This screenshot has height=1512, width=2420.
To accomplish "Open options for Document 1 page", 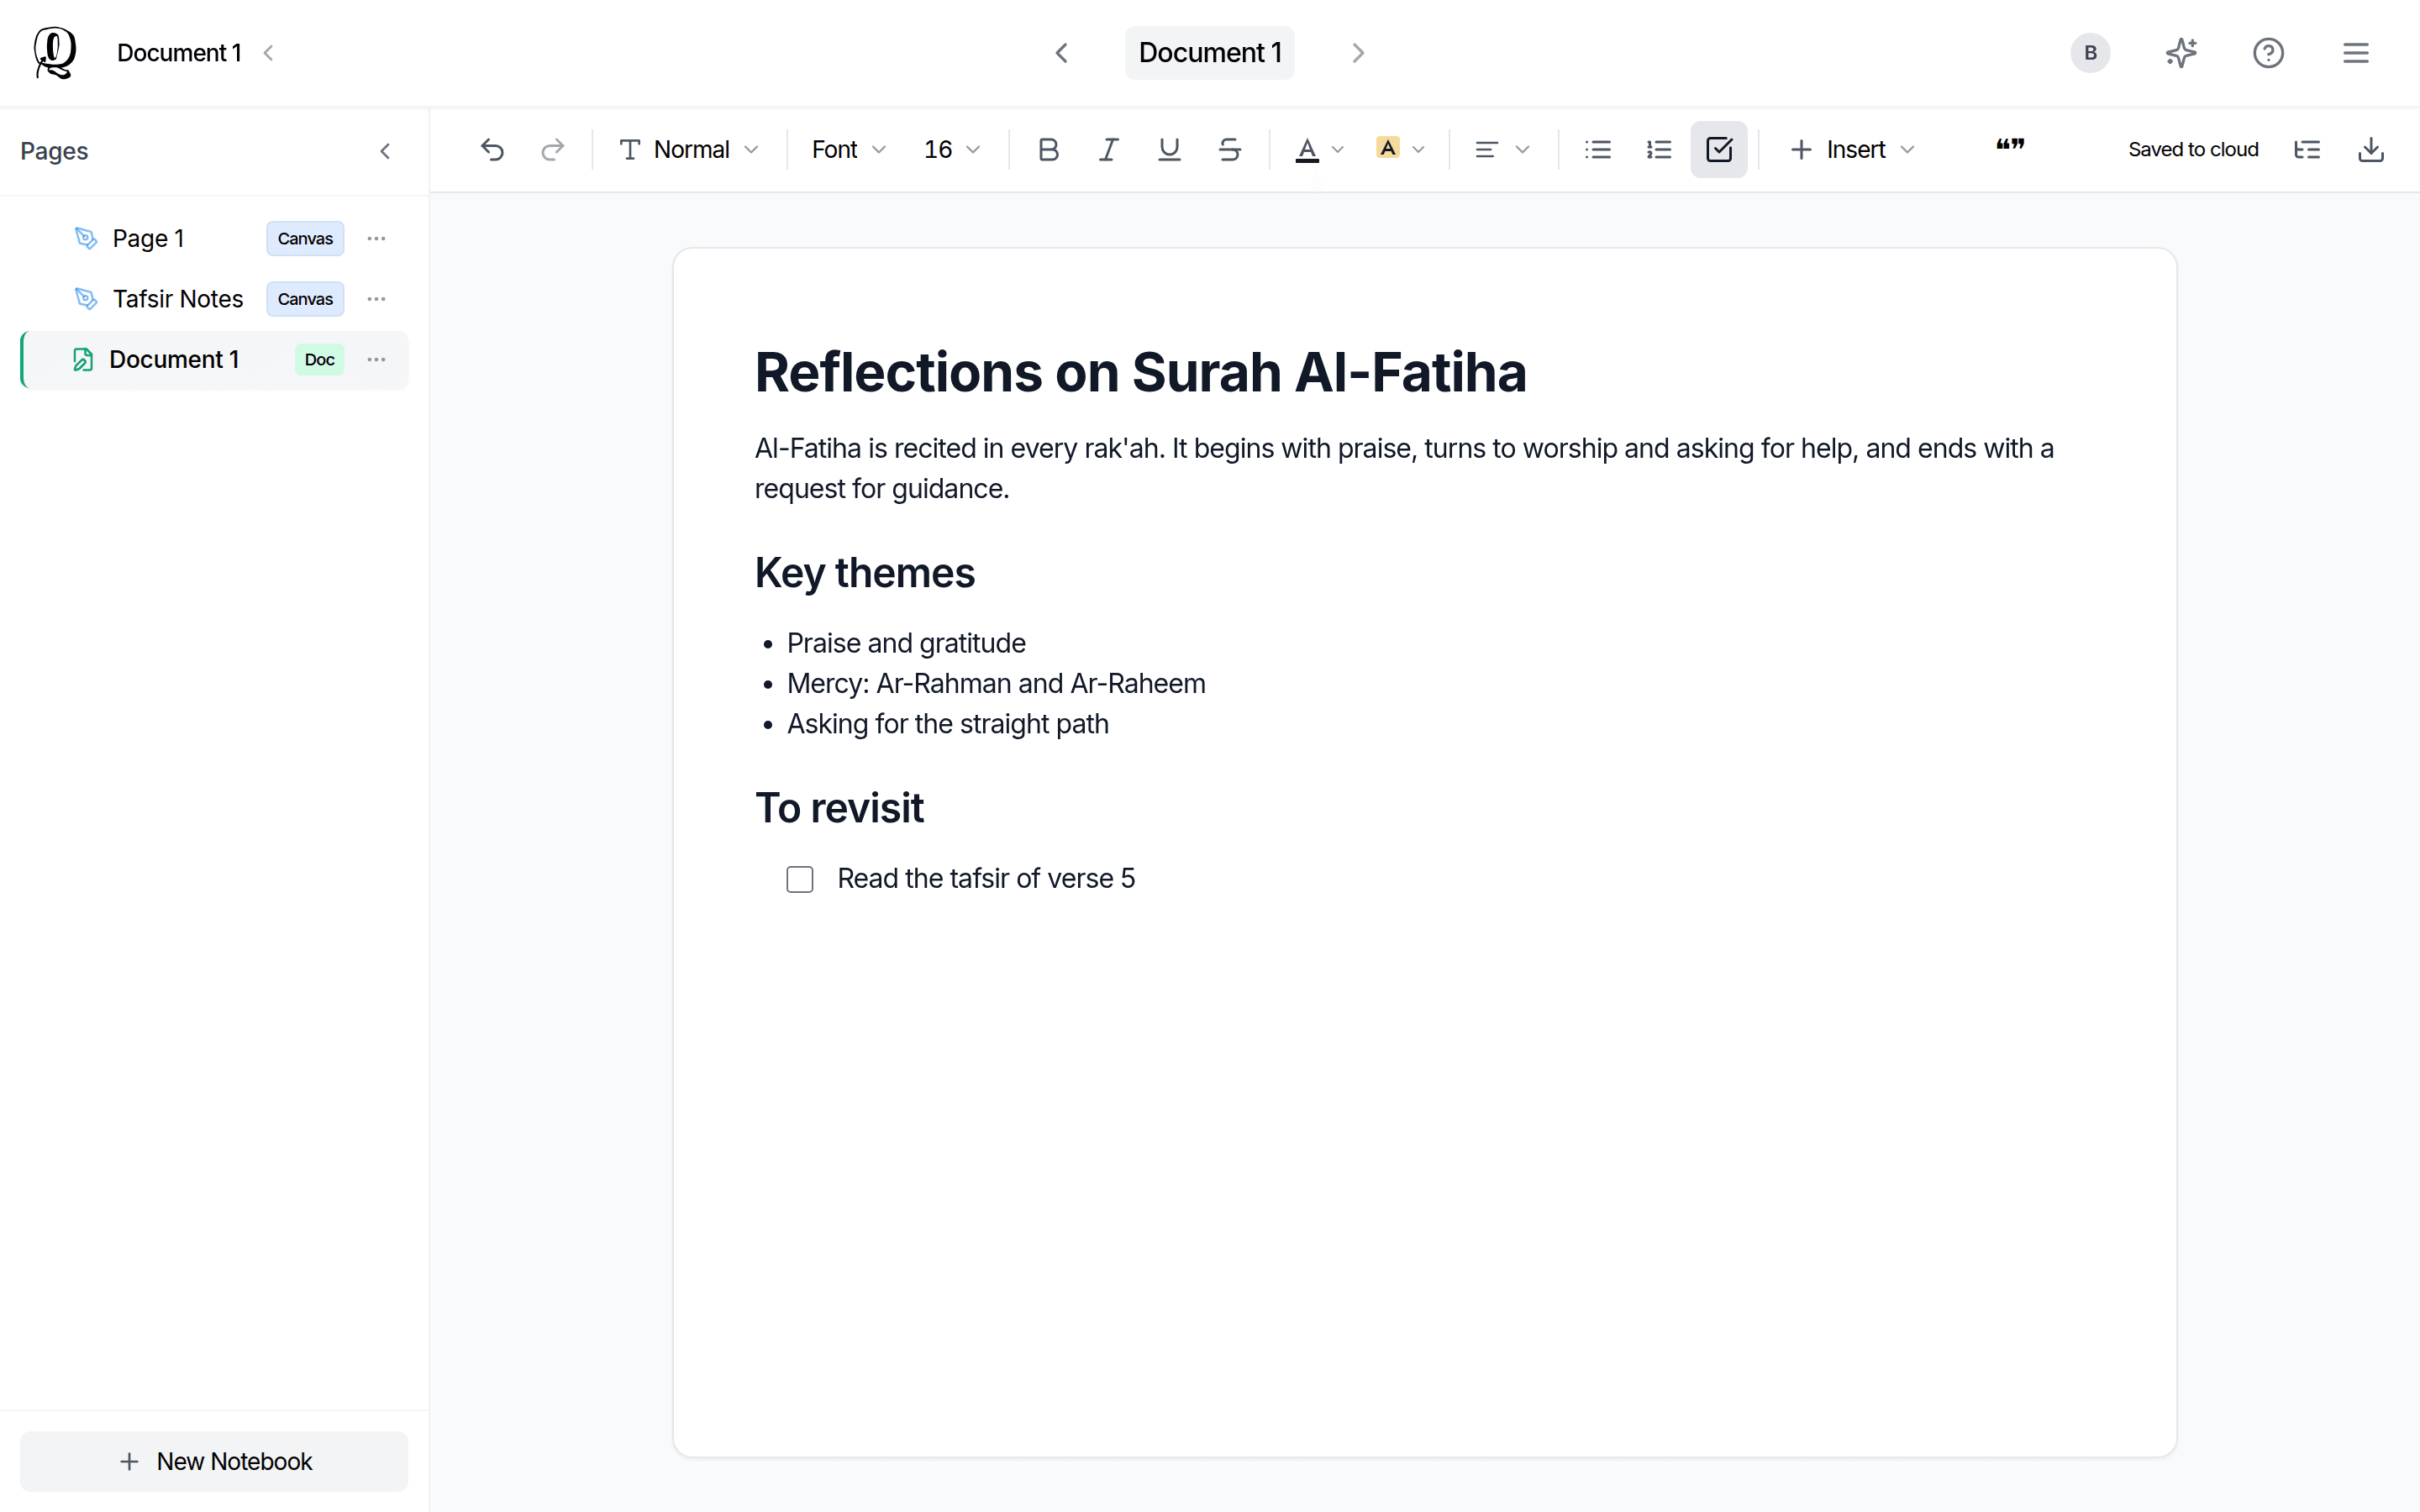I will [x=376, y=360].
